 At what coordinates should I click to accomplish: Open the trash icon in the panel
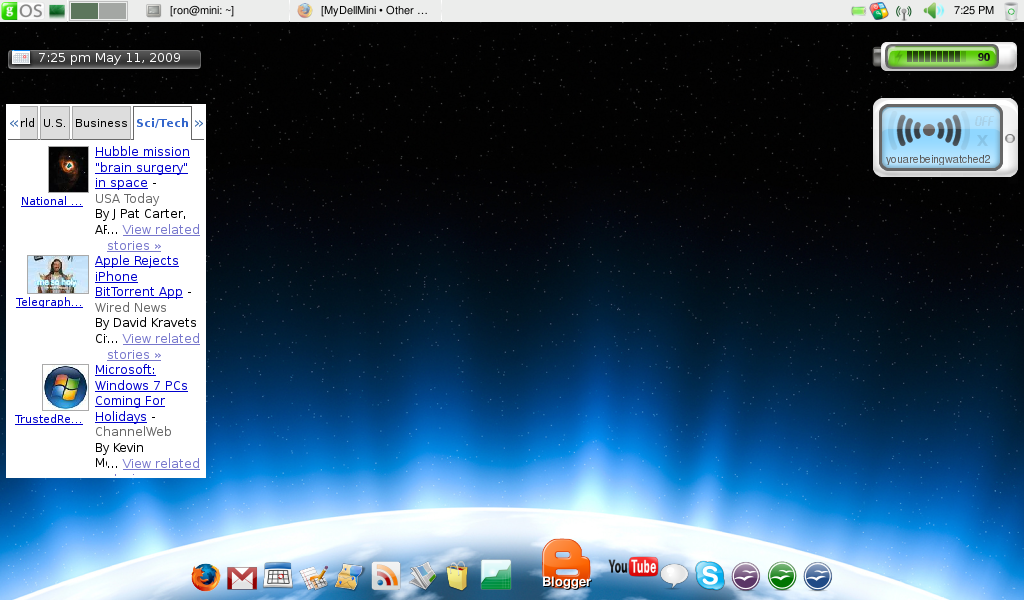pyautogui.click(x=1012, y=11)
